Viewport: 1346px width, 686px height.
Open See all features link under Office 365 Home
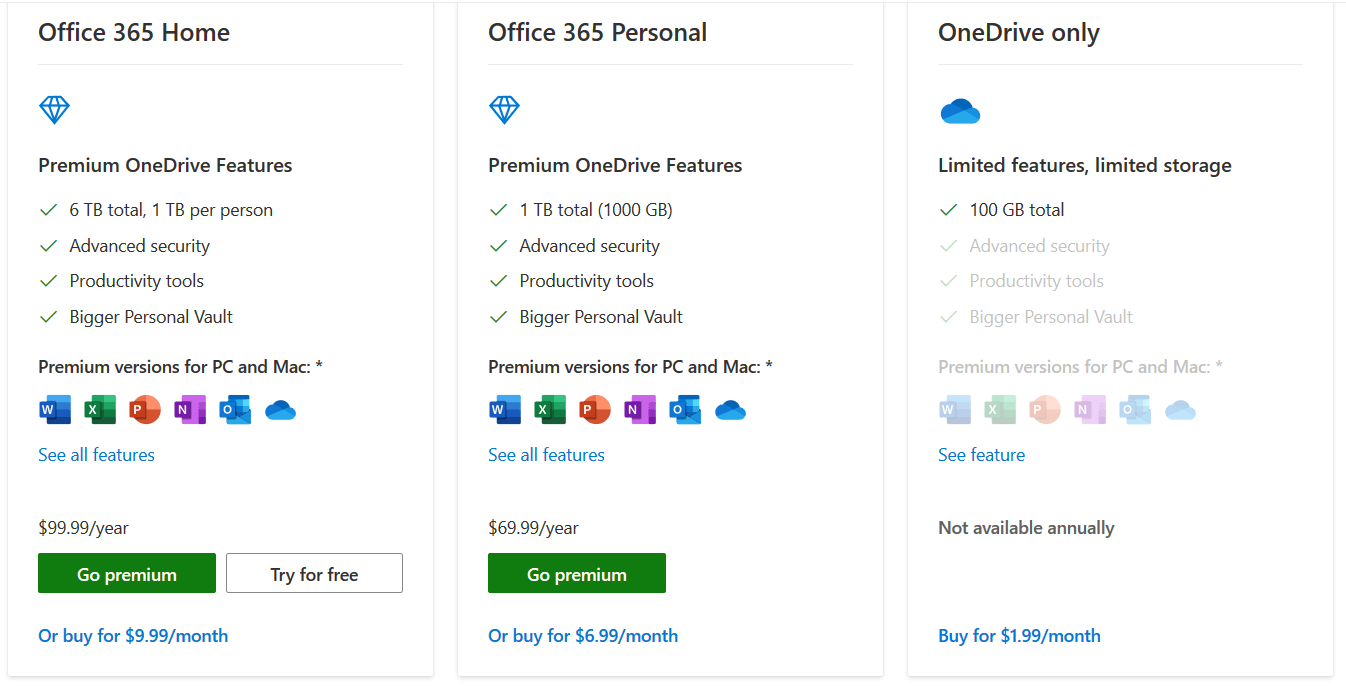96,455
